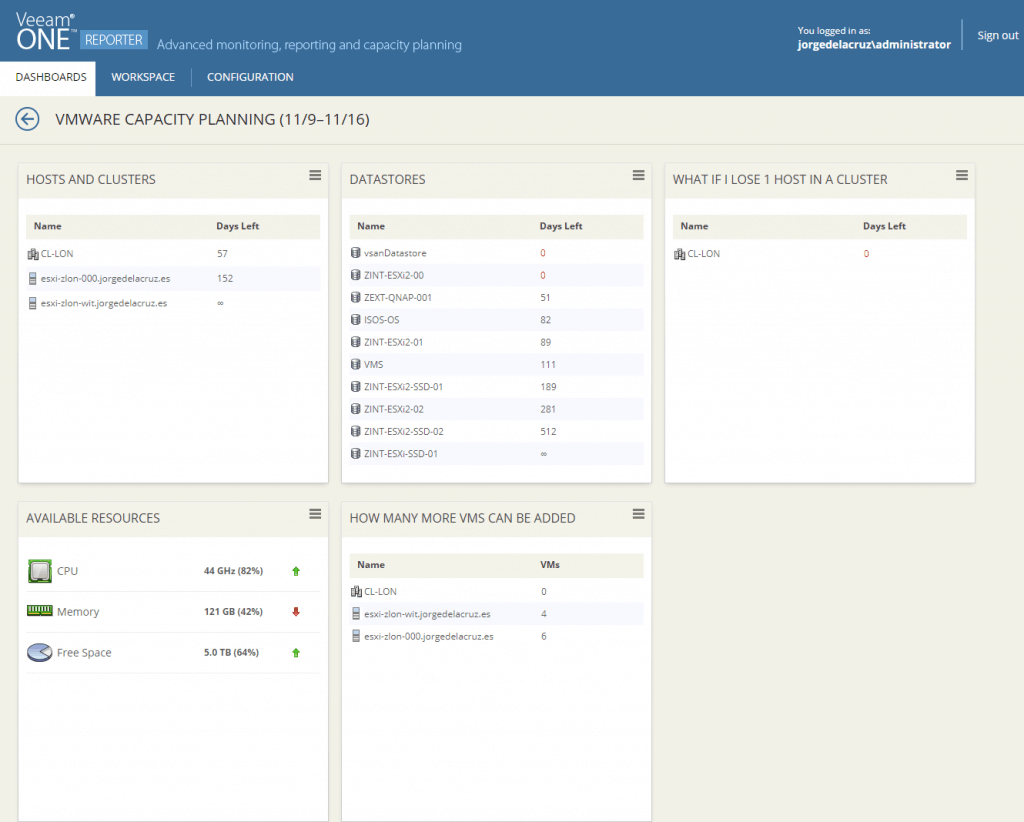Screen dimensions: 1024x822
Task: Click Name header in What If widget
Action: tap(694, 226)
